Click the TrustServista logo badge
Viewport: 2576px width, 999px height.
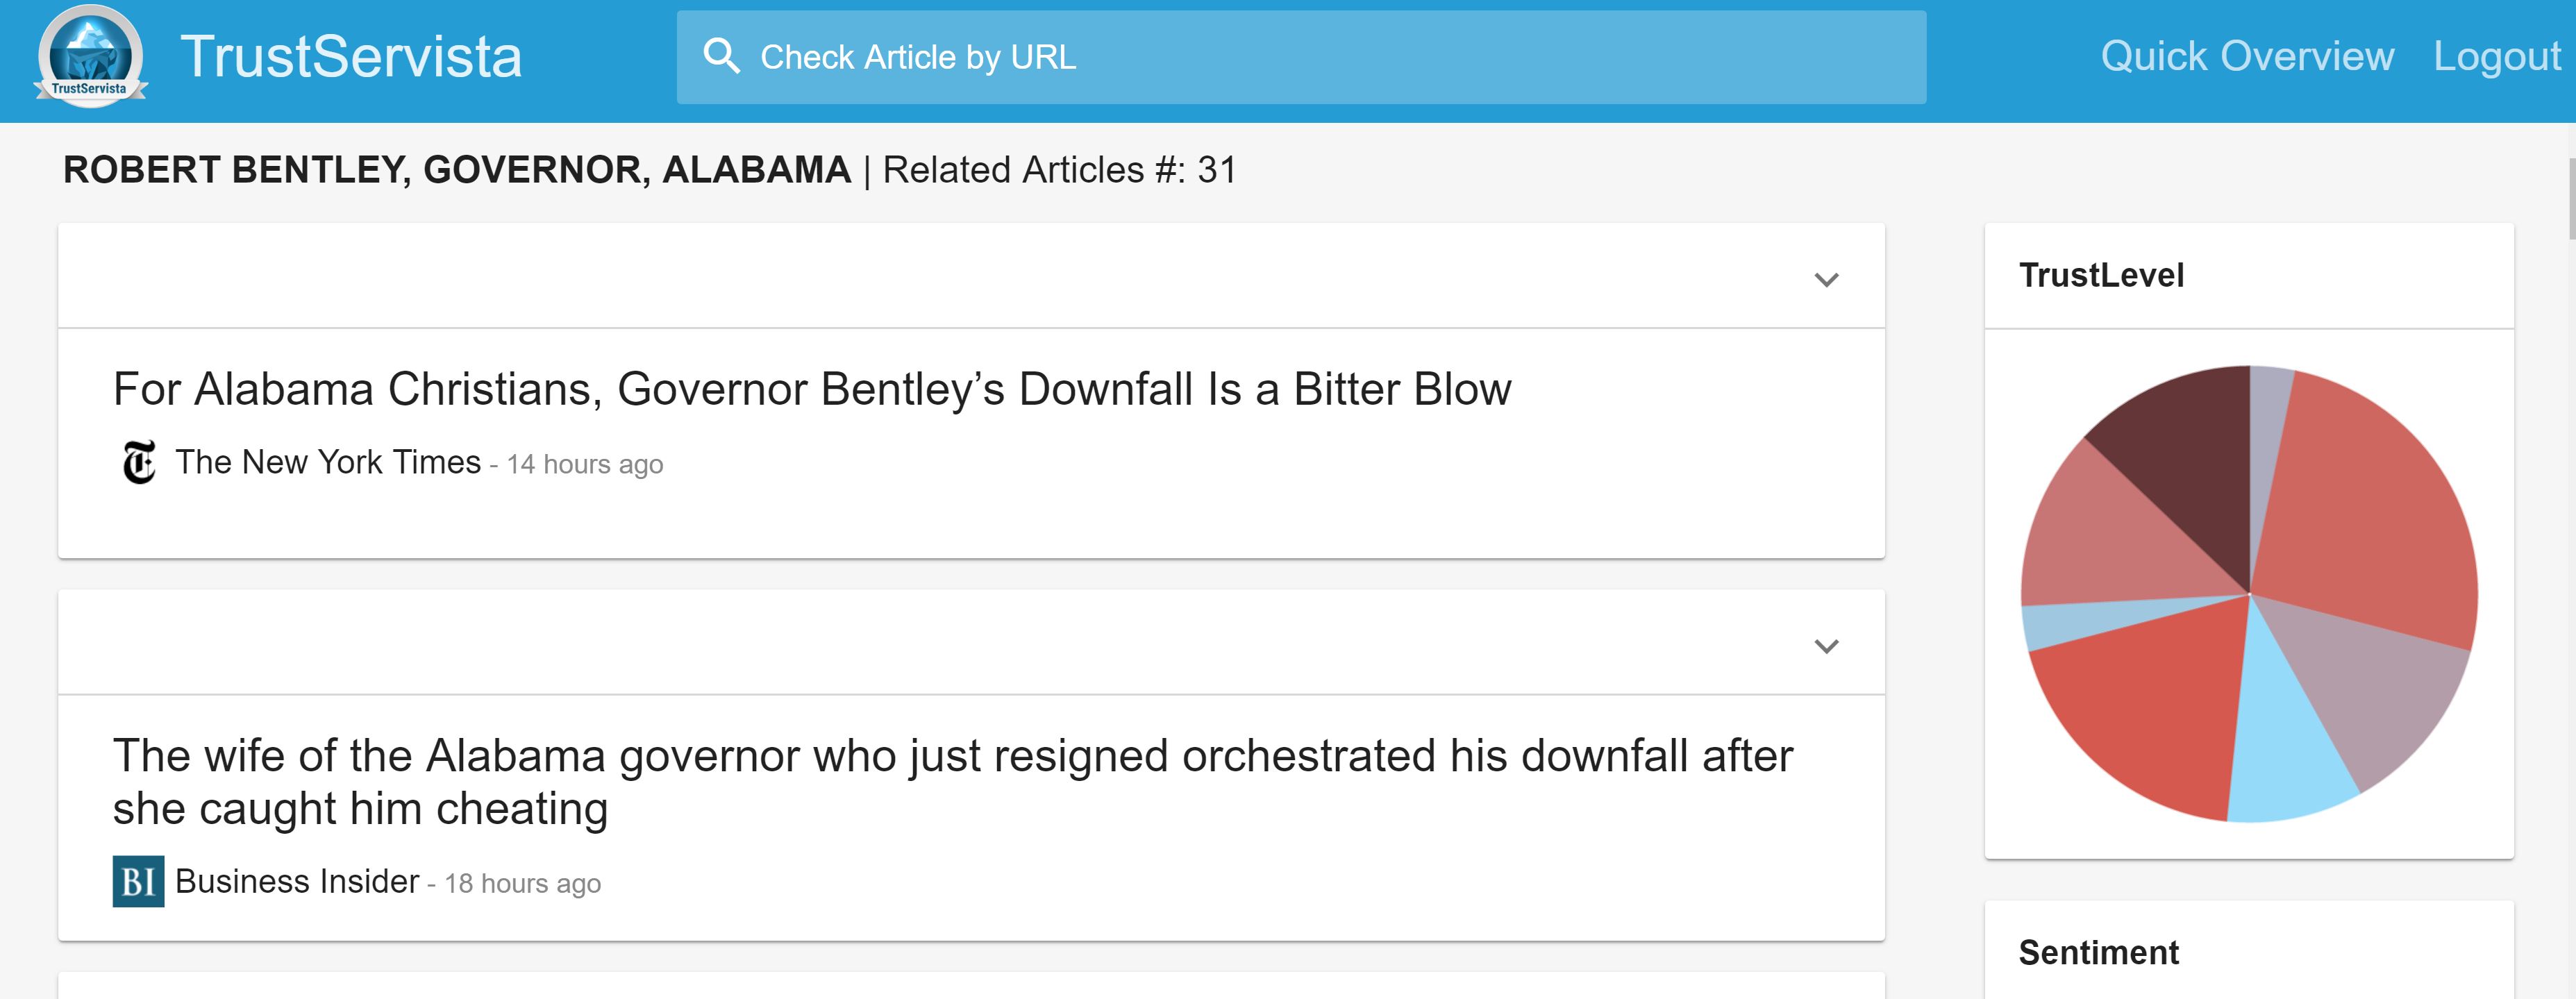coord(91,57)
